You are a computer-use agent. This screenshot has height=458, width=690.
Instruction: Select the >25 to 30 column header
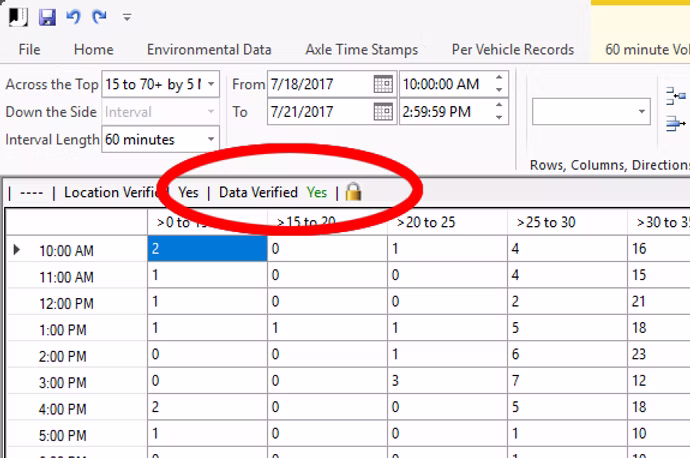click(567, 222)
